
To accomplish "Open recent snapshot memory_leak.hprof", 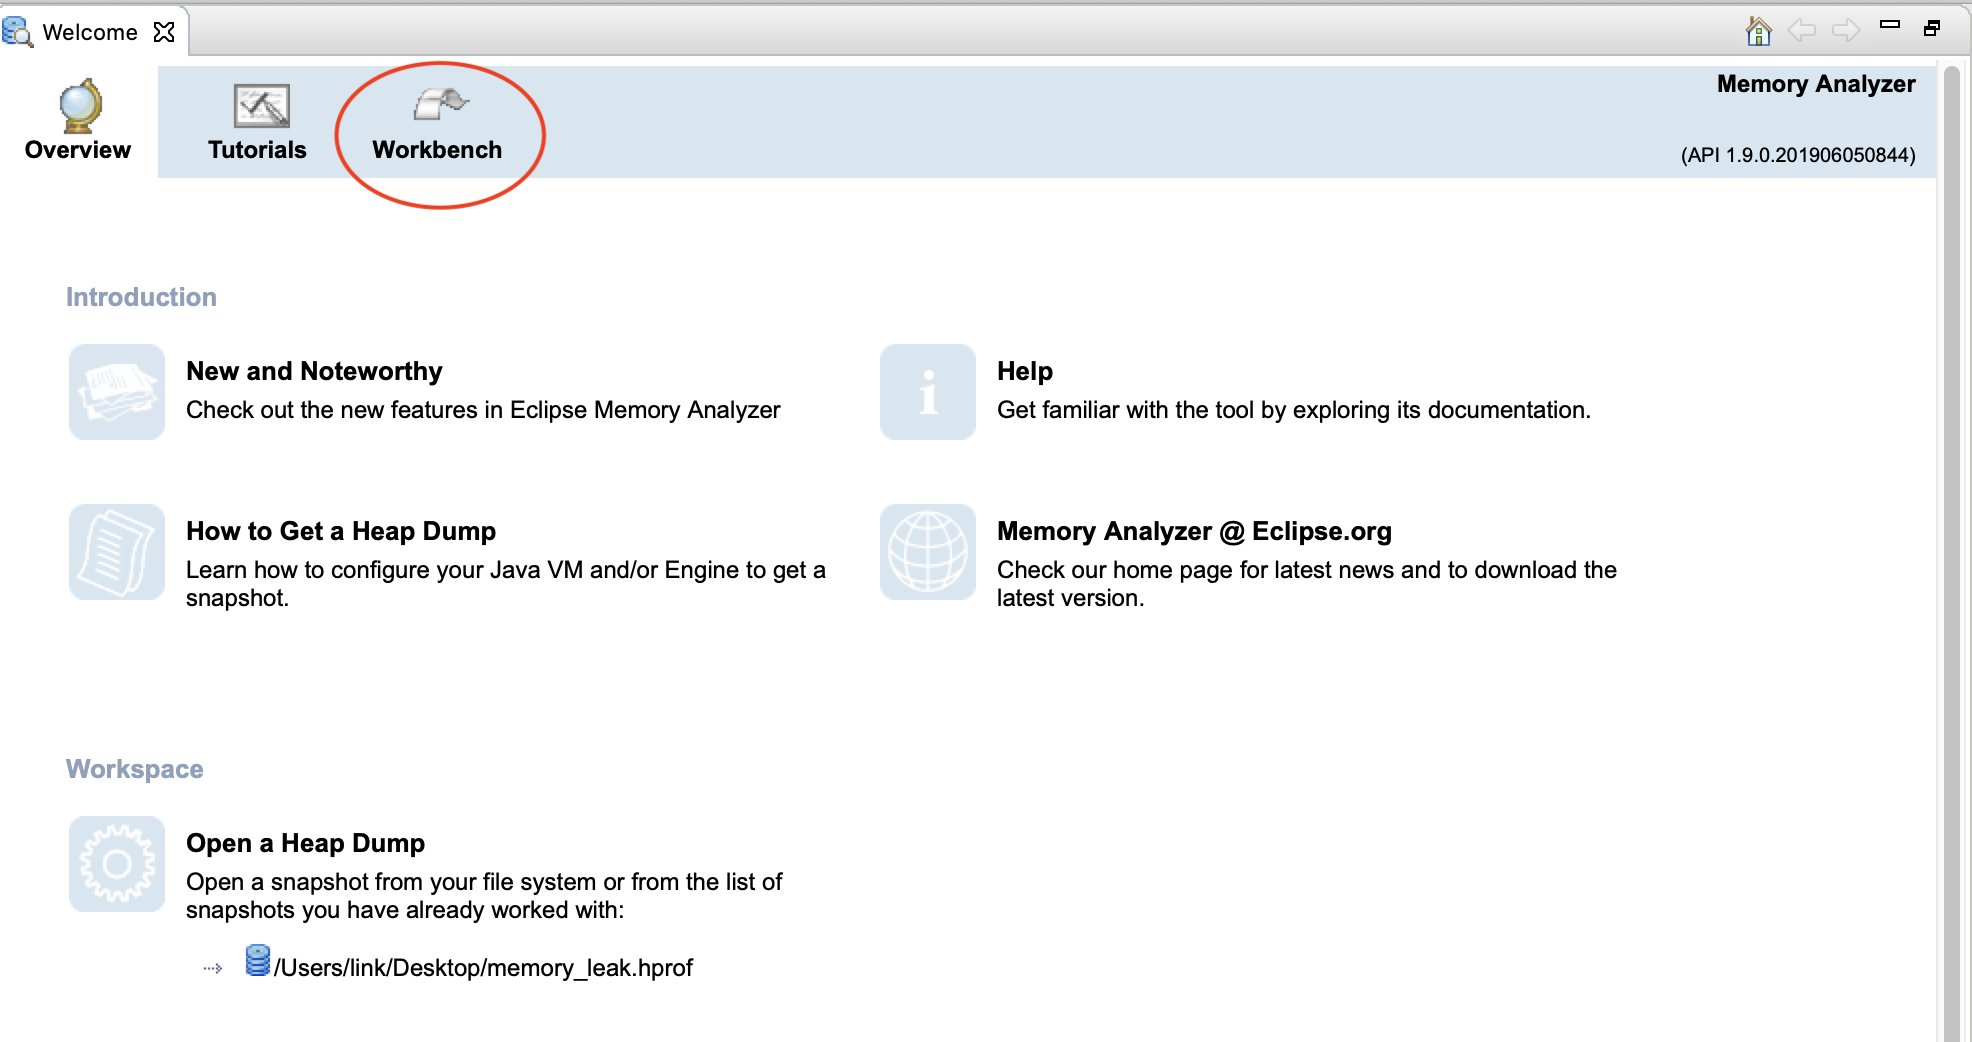I will click(x=483, y=968).
